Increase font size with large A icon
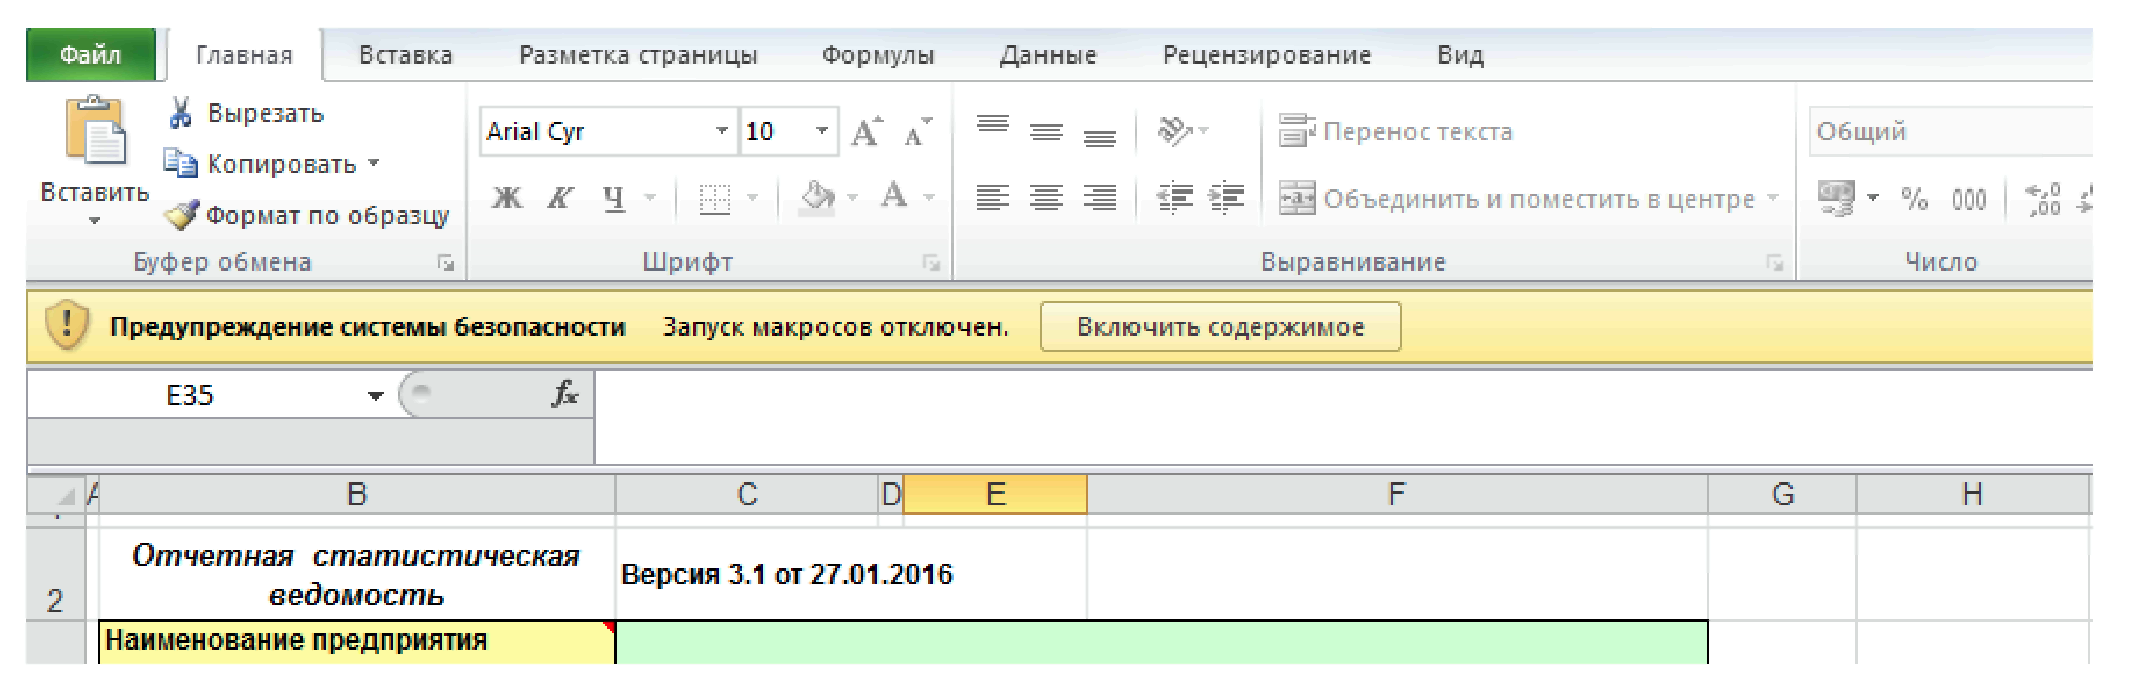Image resolution: width=2134 pixels, height=696 pixels. pos(866,132)
